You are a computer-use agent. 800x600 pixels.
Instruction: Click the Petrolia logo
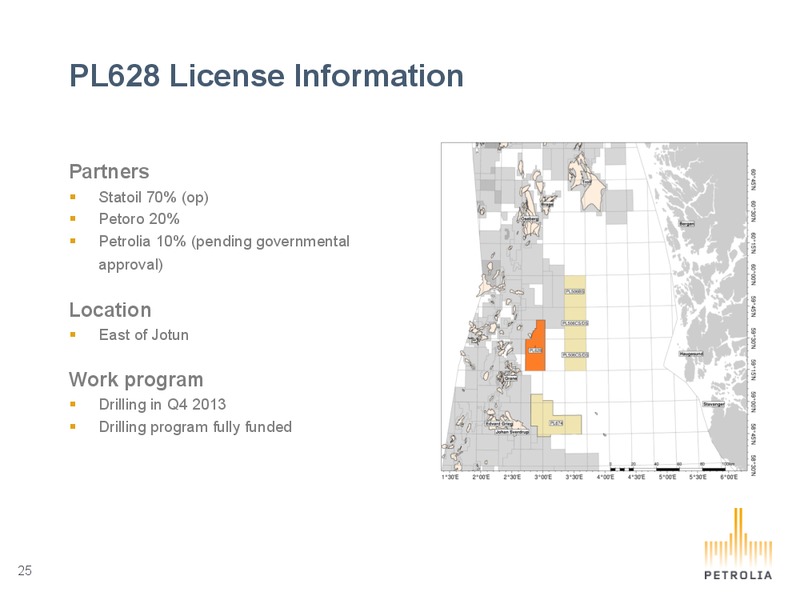(x=738, y=544)
